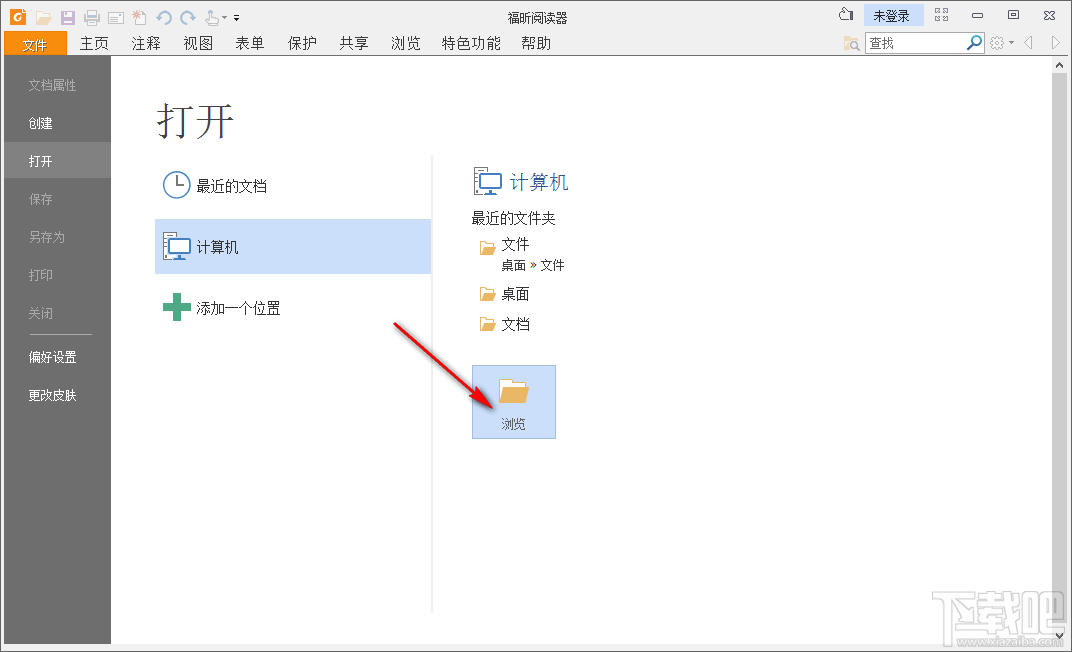This screenshot has height=652, width=1072.
Task: Click the 浏览 browse button
Action: pyautogui.click(x=513, y=401)
